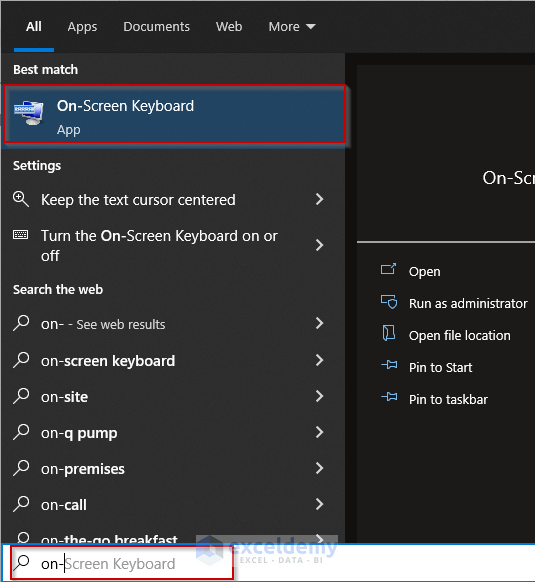
Task: Select Pin to Start
Action: pos(440,367)
